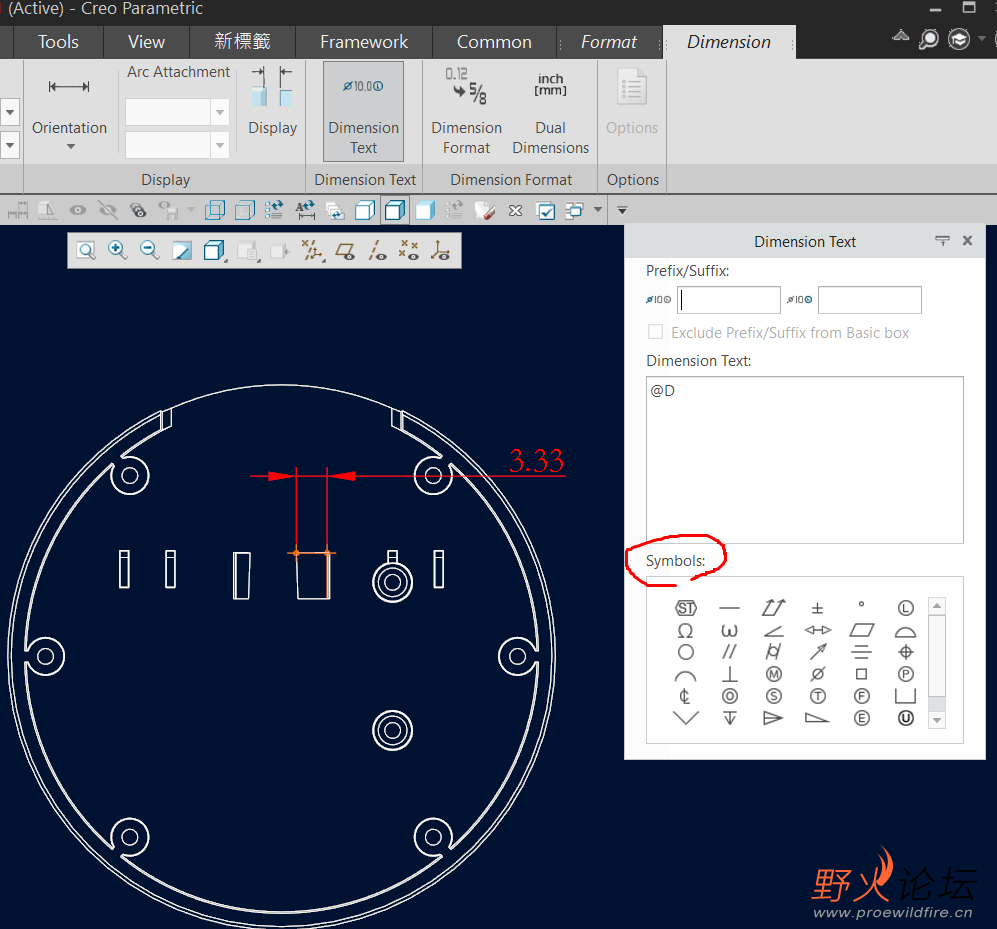This screenshot has height=929, width=997.
Task: Click the Zoom In magnifier
Action: tap(118, 251)
